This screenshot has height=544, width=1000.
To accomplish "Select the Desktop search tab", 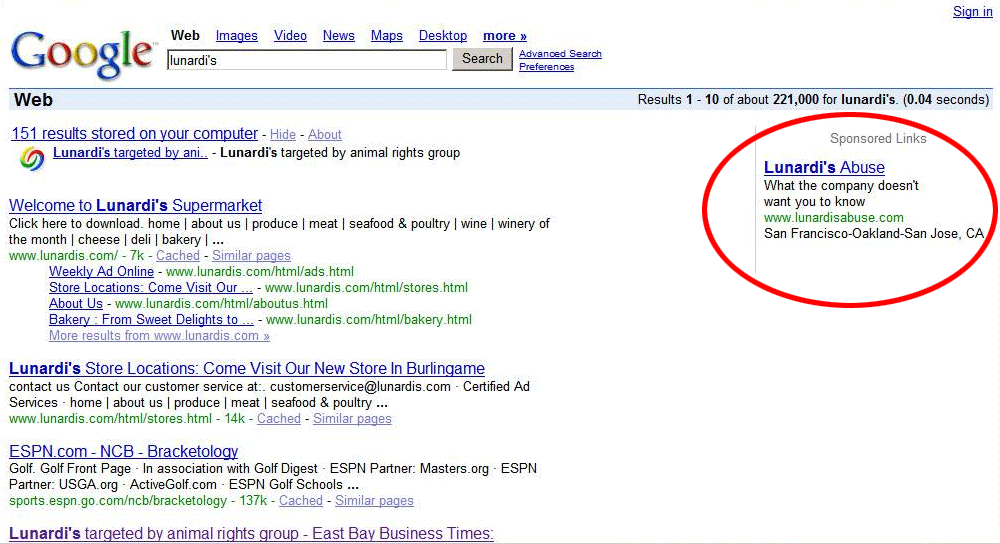I will (x=442, y=36).
